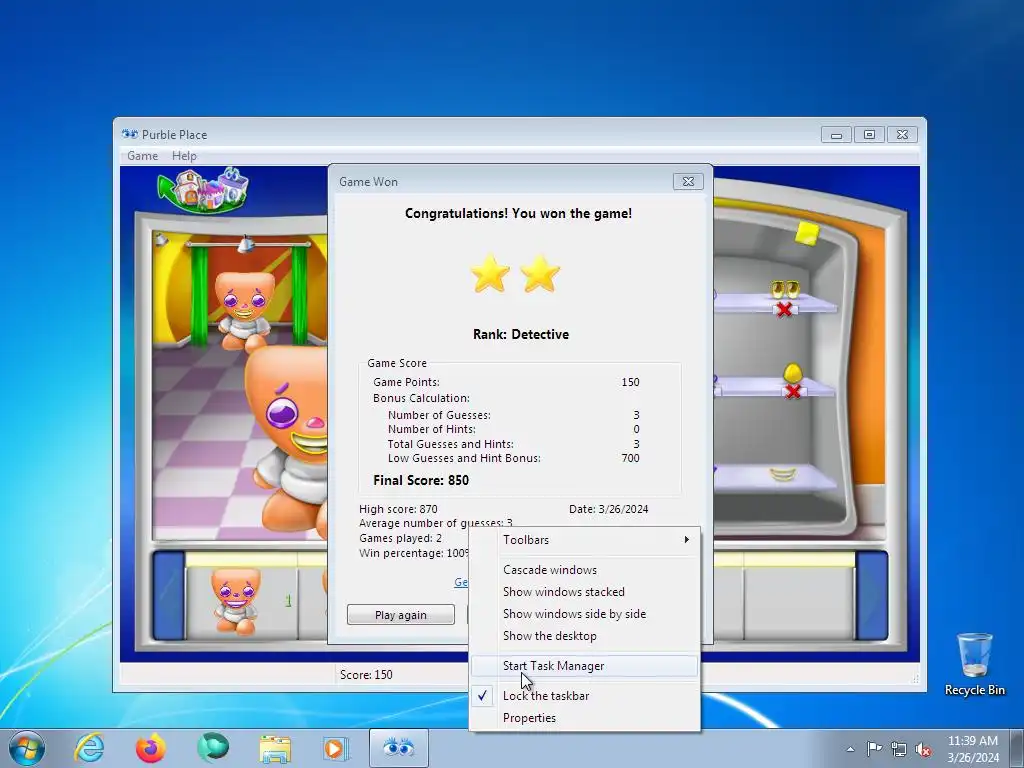The image size is (1024, 768).
Task: Click the Purble standing by green curtains
Action: (x=244, y=312)
